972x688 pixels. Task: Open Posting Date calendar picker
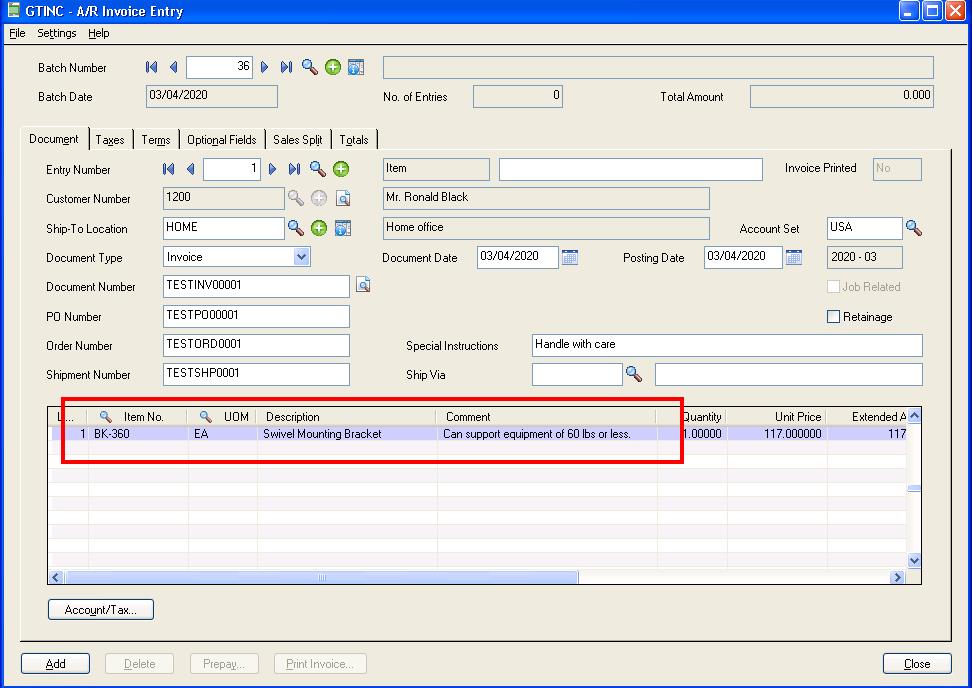794,257
